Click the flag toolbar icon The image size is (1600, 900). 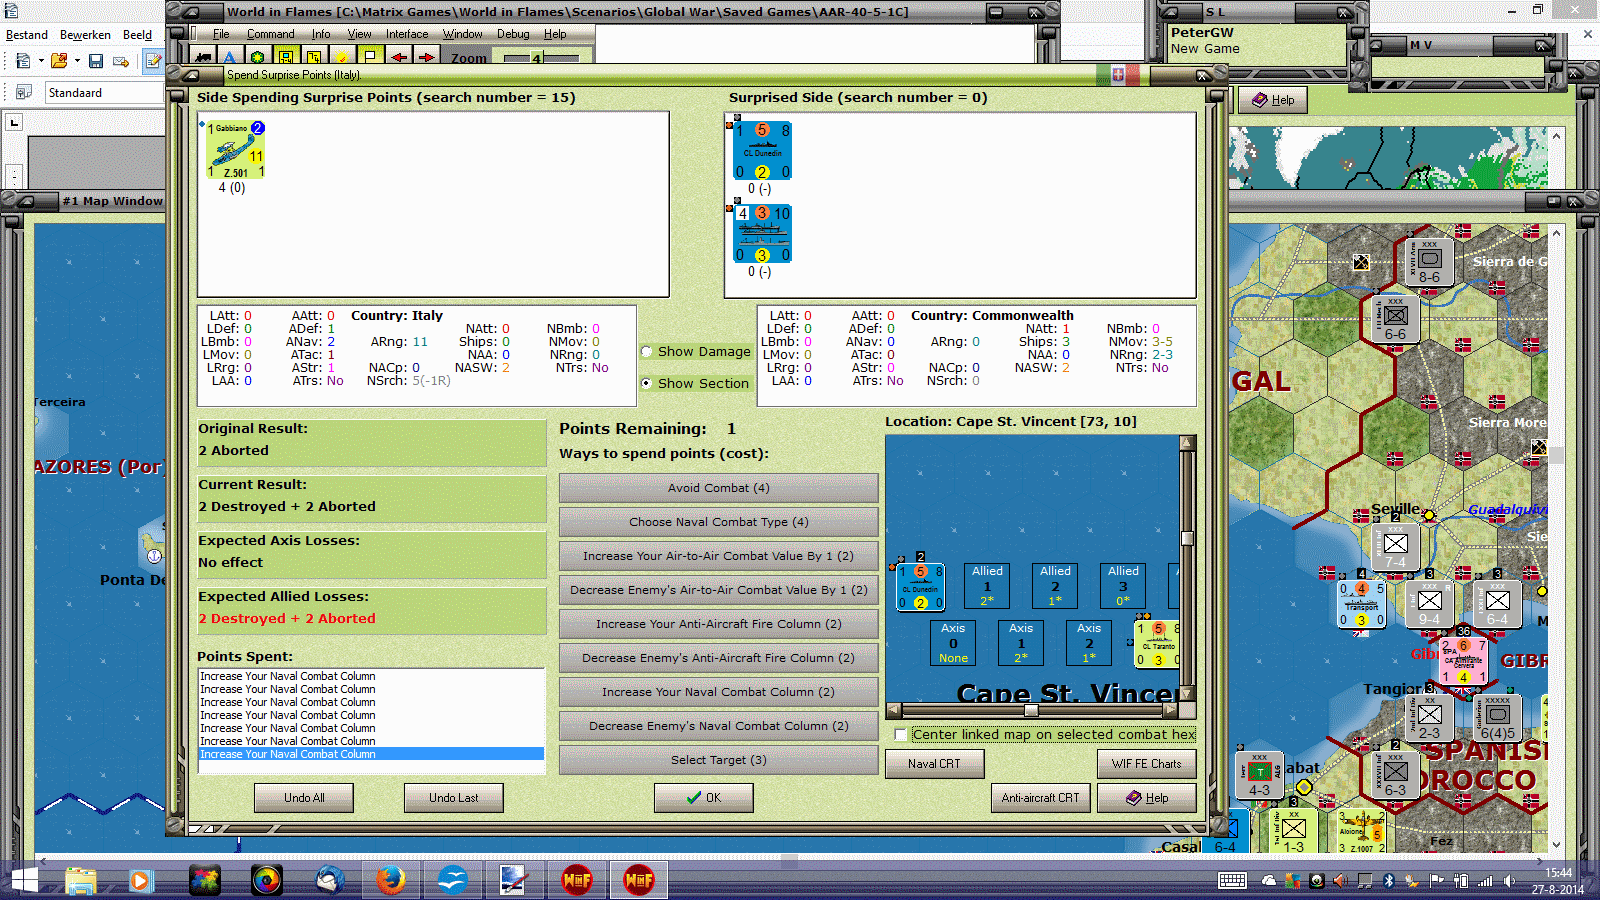(x=370, y=57)
